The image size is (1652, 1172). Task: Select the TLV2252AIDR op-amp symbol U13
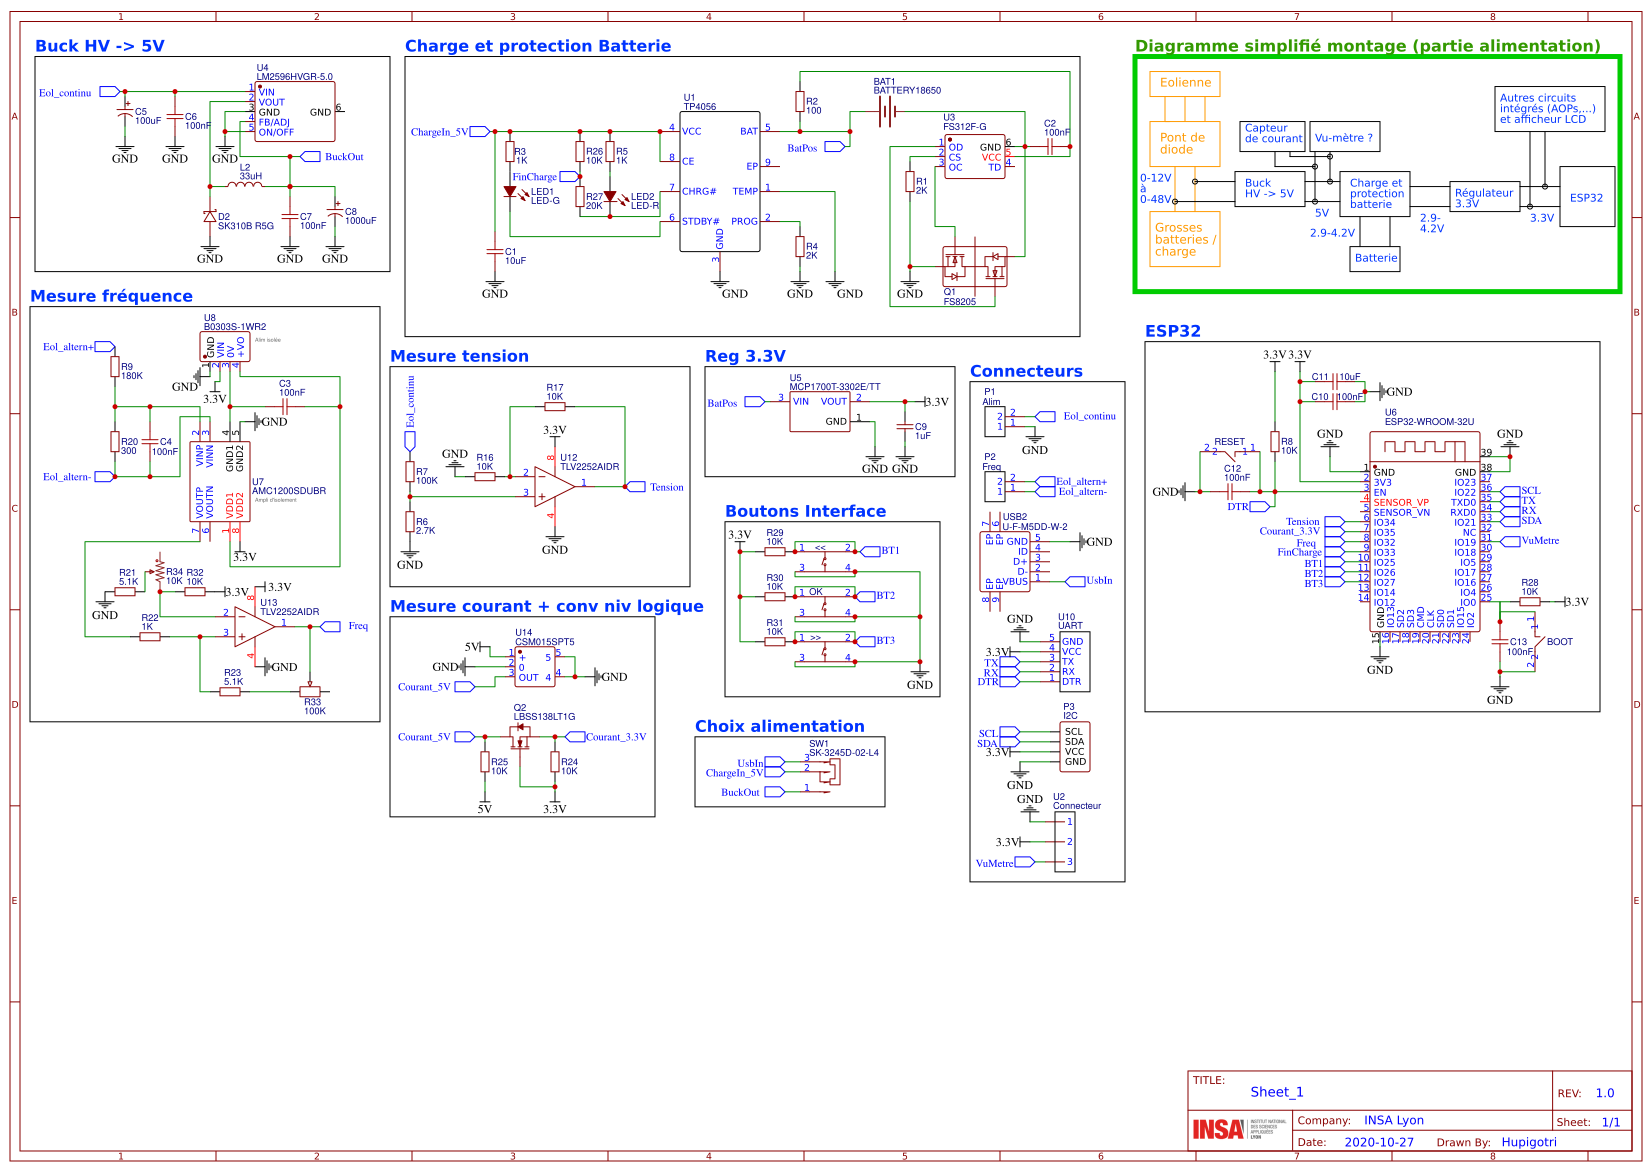point(251,628)
